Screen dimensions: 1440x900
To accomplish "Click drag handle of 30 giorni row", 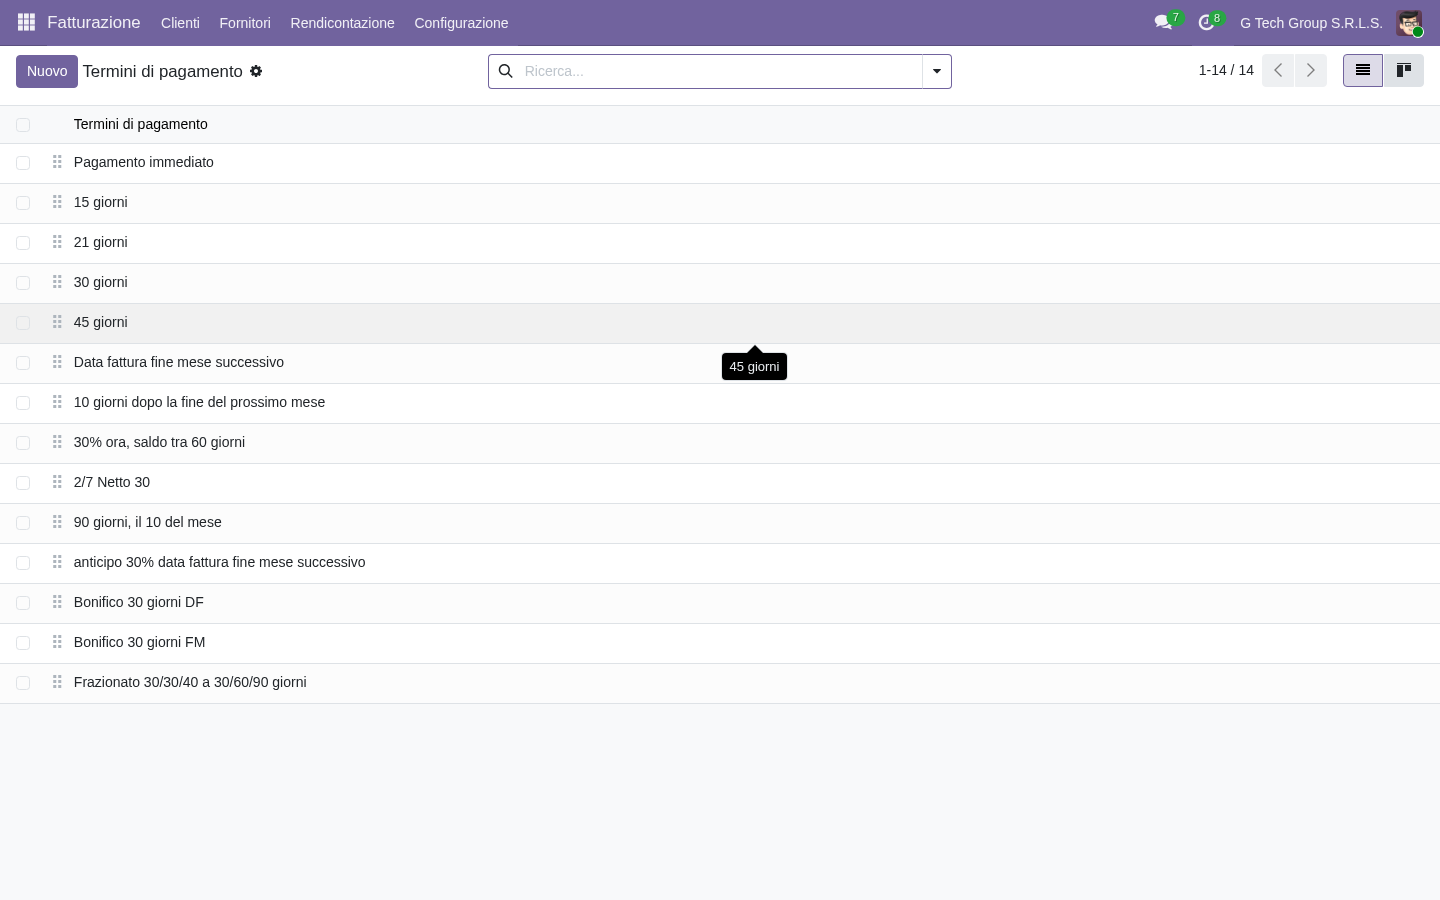I will tap(57, 282).
